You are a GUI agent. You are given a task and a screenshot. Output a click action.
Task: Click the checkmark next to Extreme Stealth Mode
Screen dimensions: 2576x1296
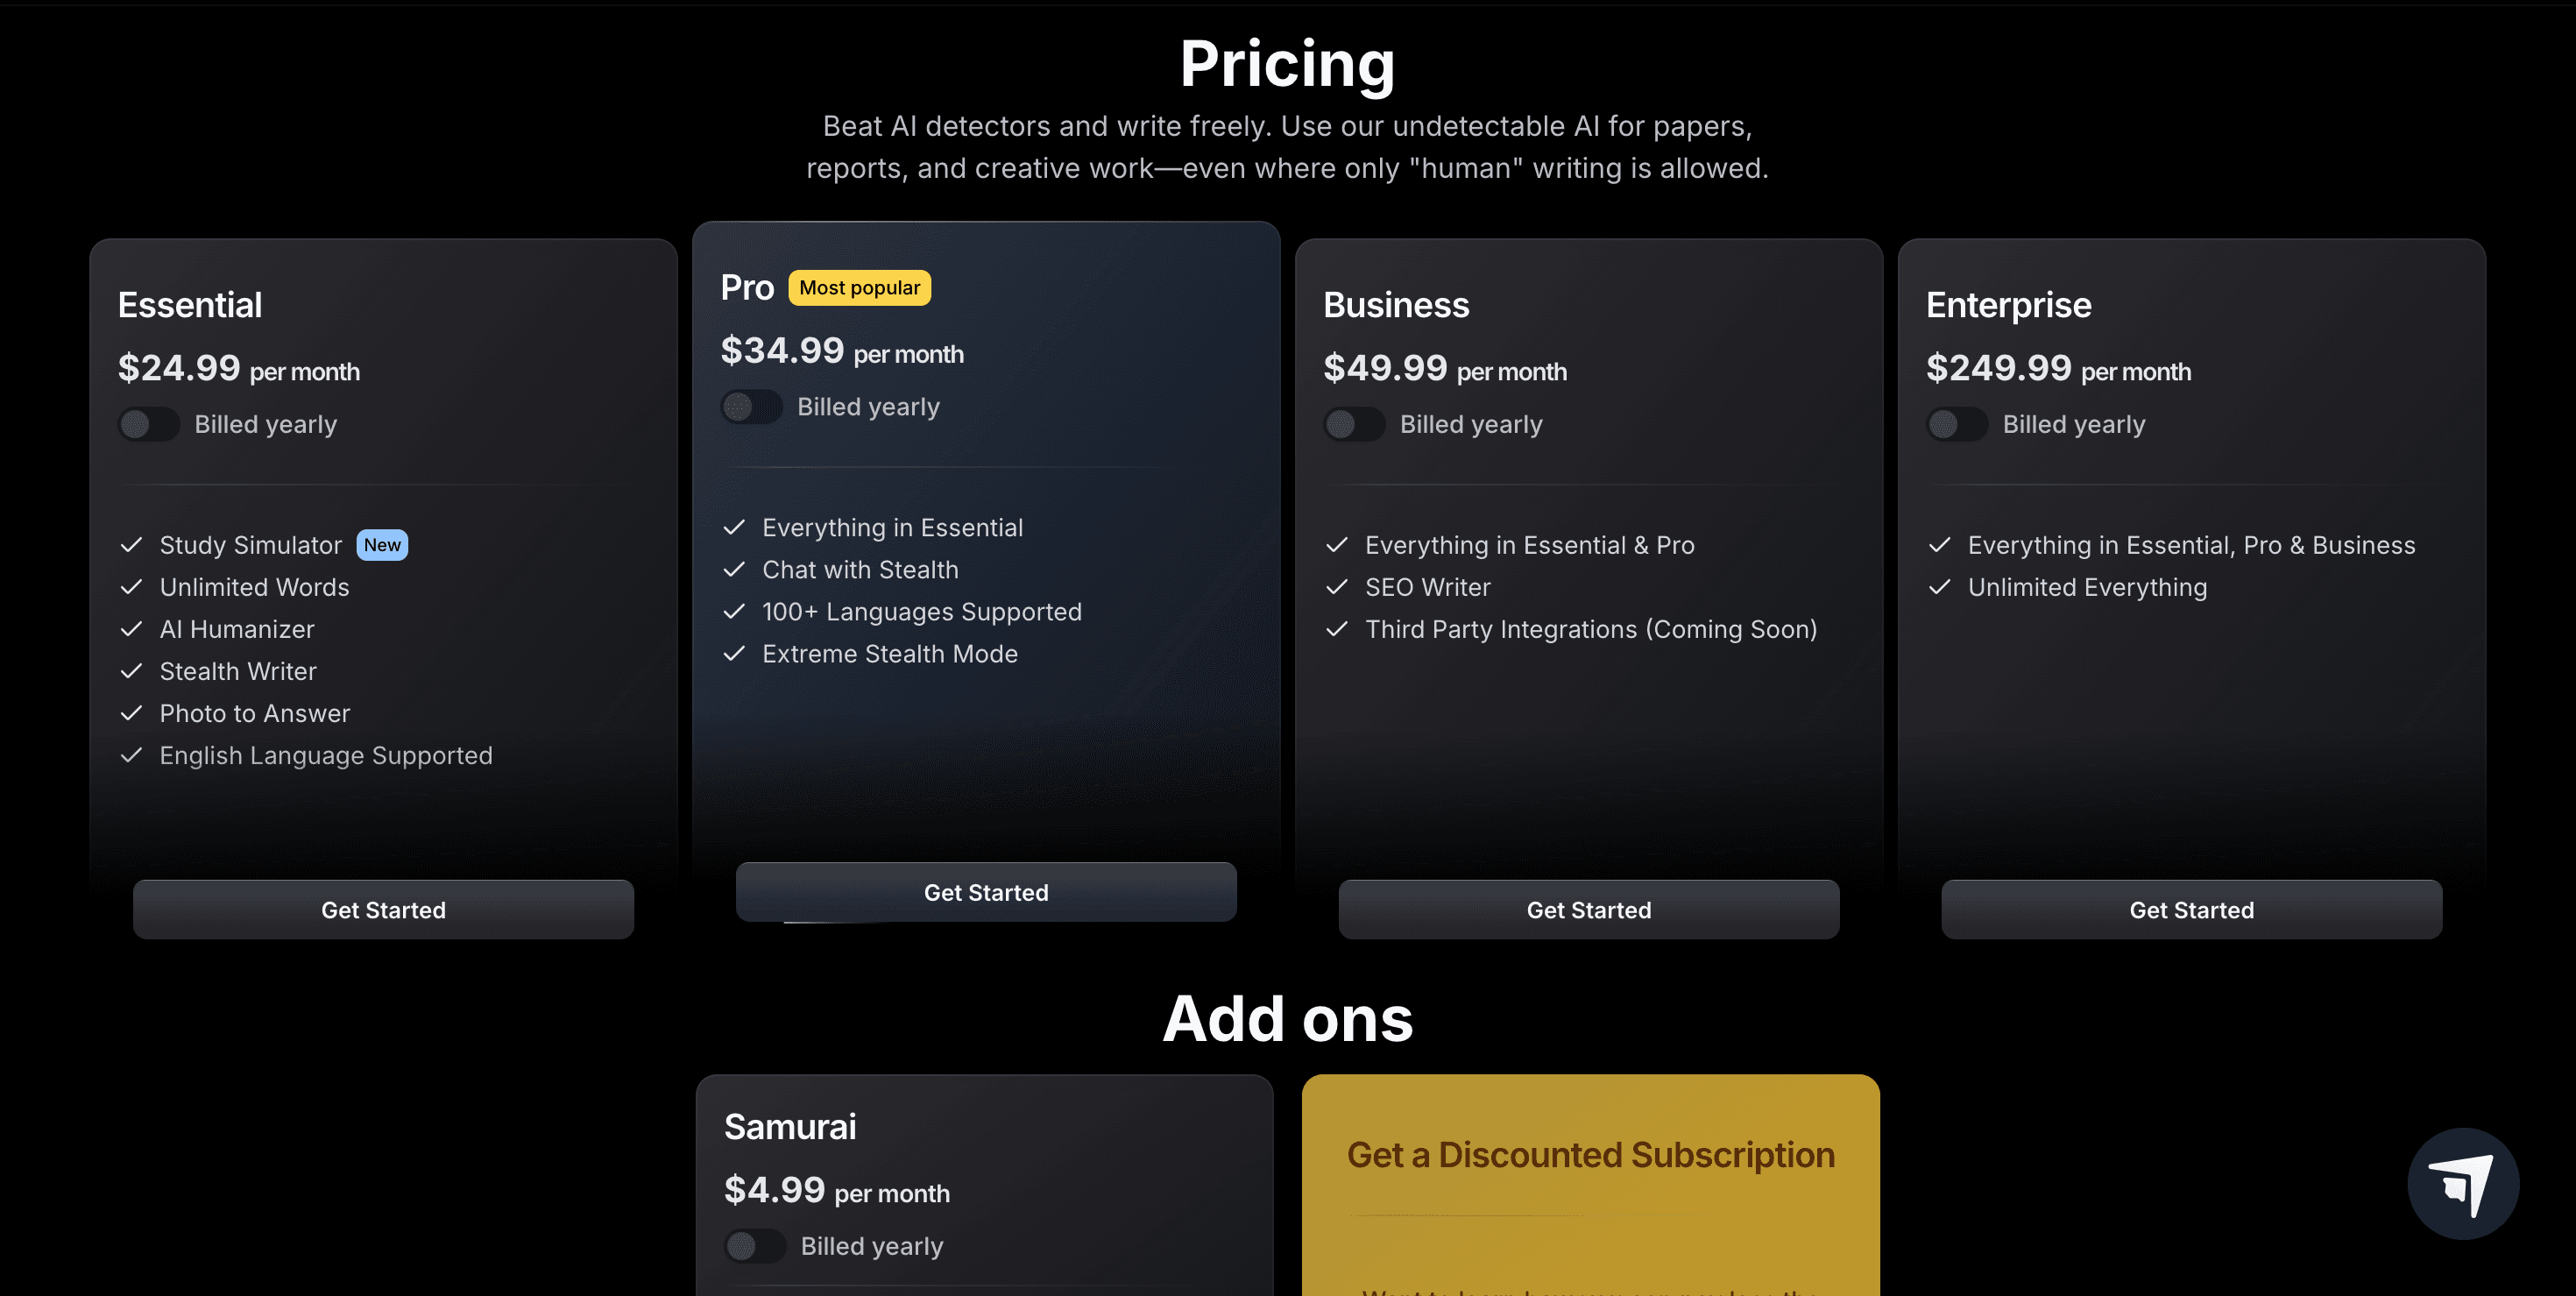pyautogui.click(x=734, y=654)
